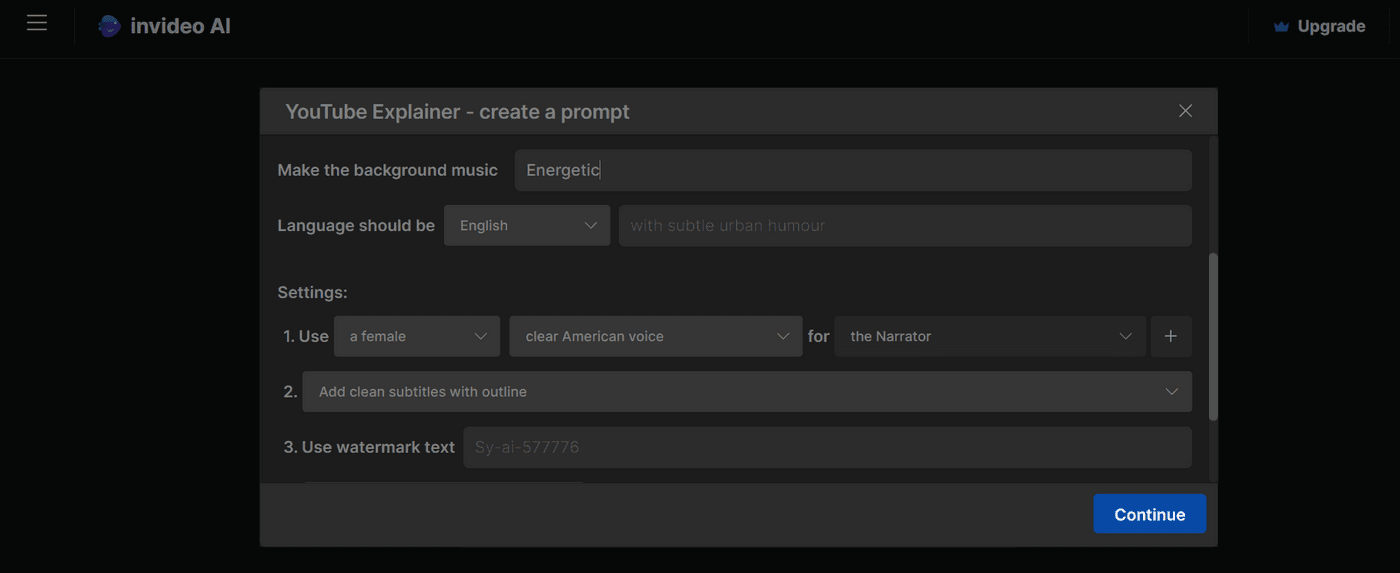Image resolution: width=1400 pixels, height=573 pixels.
Task: Add another voice with the plus button
Action: pos(1171,336)
